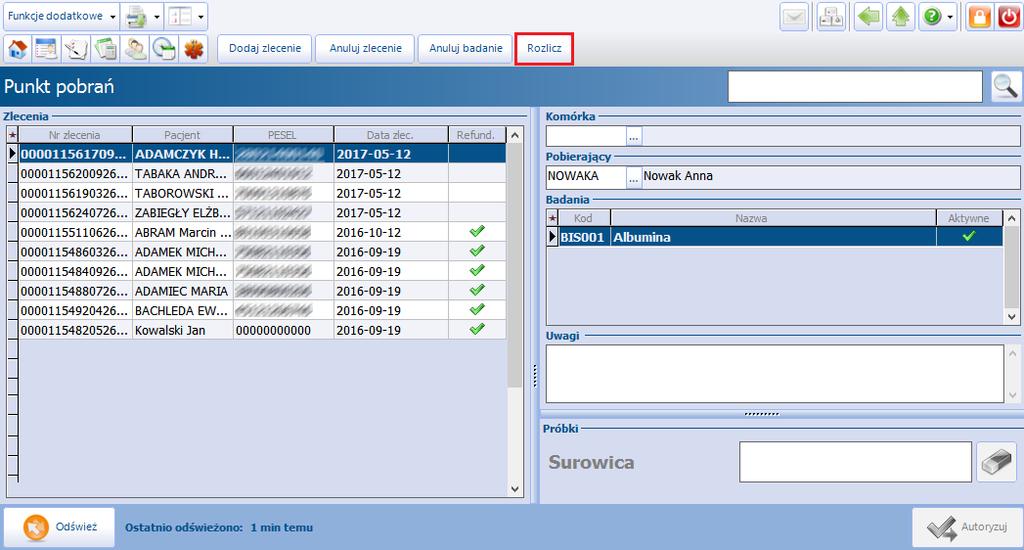Open the help question mark dropdown arrow

pyautogui.click(x=950, y=17)
